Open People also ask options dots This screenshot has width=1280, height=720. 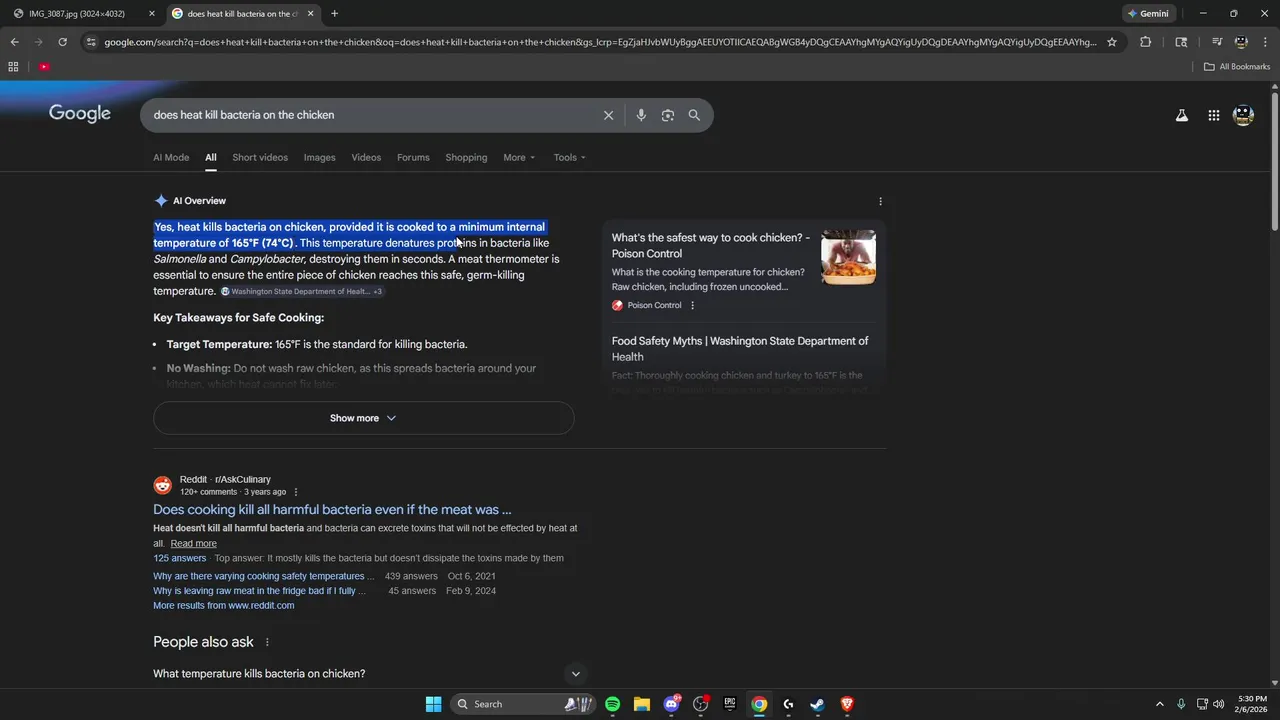(x=267, y=642)
